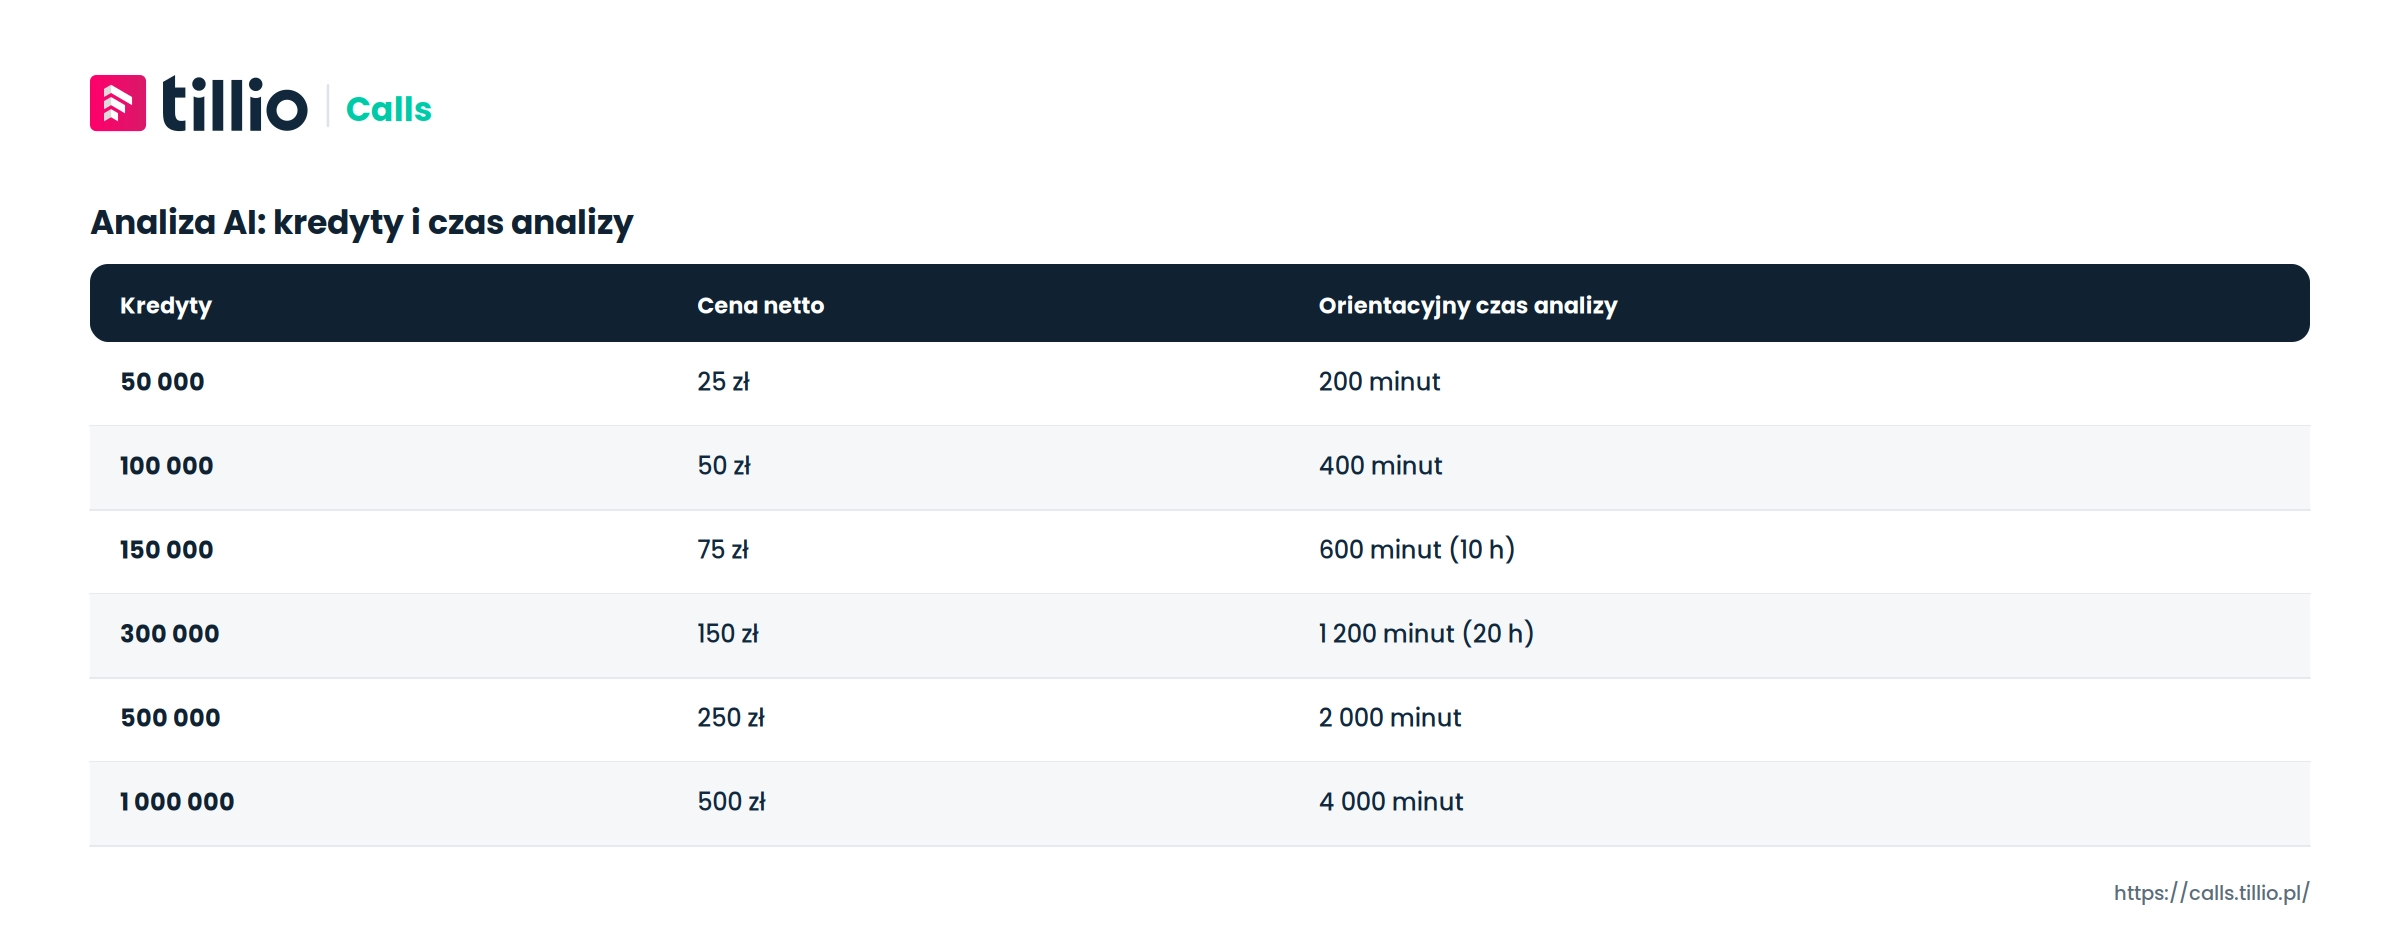The image size is (2400, 936).
Task: Click the 4 000 minut cell
Action: 1390,802
